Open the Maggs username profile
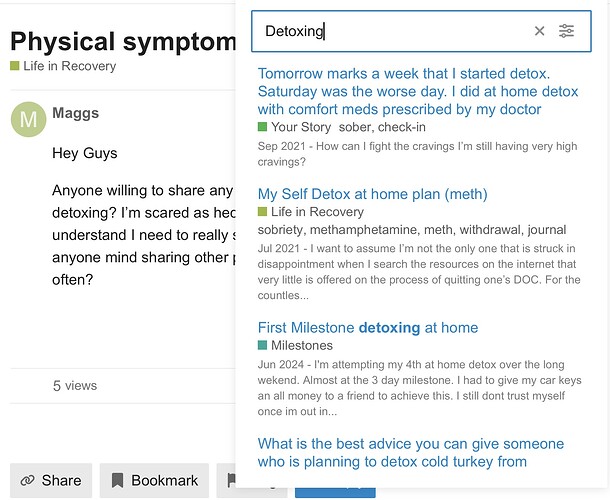The image size is (610, 500). (x=75, y=113)
